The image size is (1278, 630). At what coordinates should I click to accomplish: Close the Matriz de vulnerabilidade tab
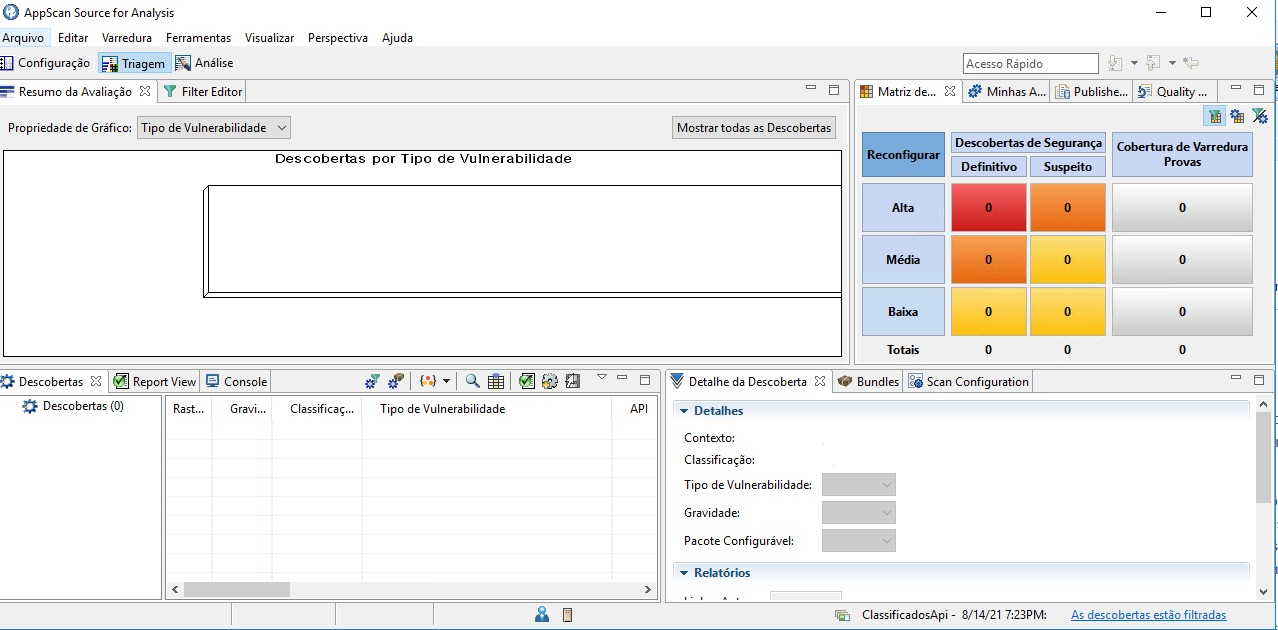pos(950,91)
